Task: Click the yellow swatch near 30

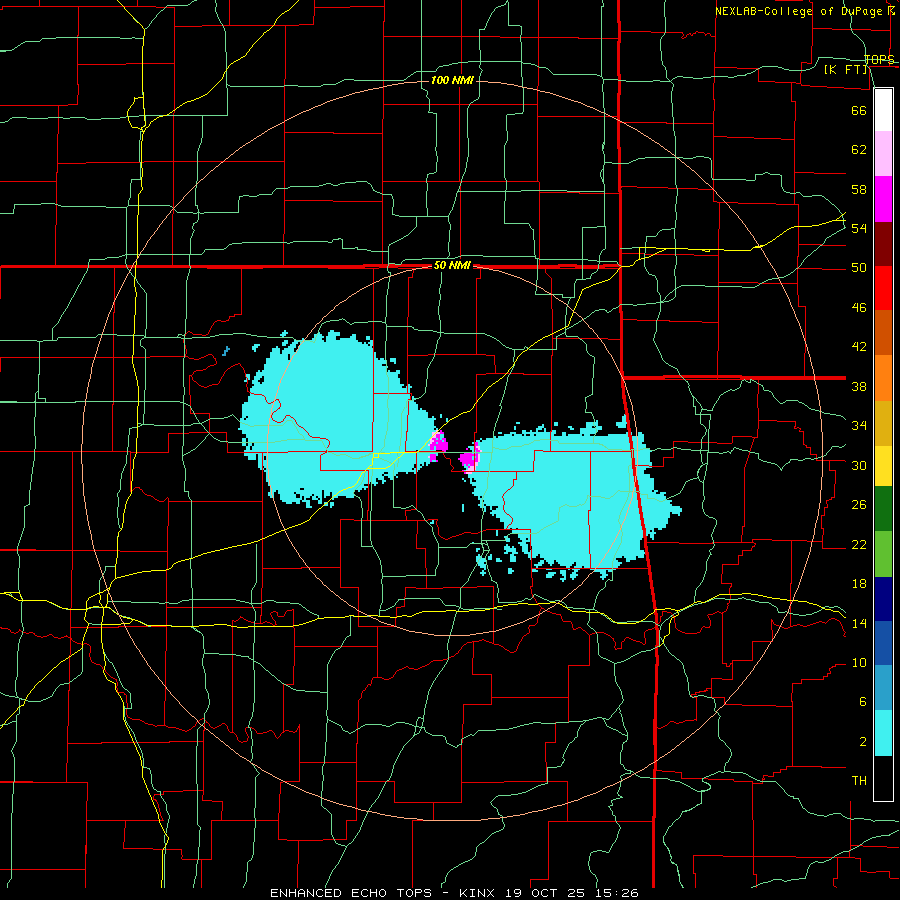Action: pos(883,466)
